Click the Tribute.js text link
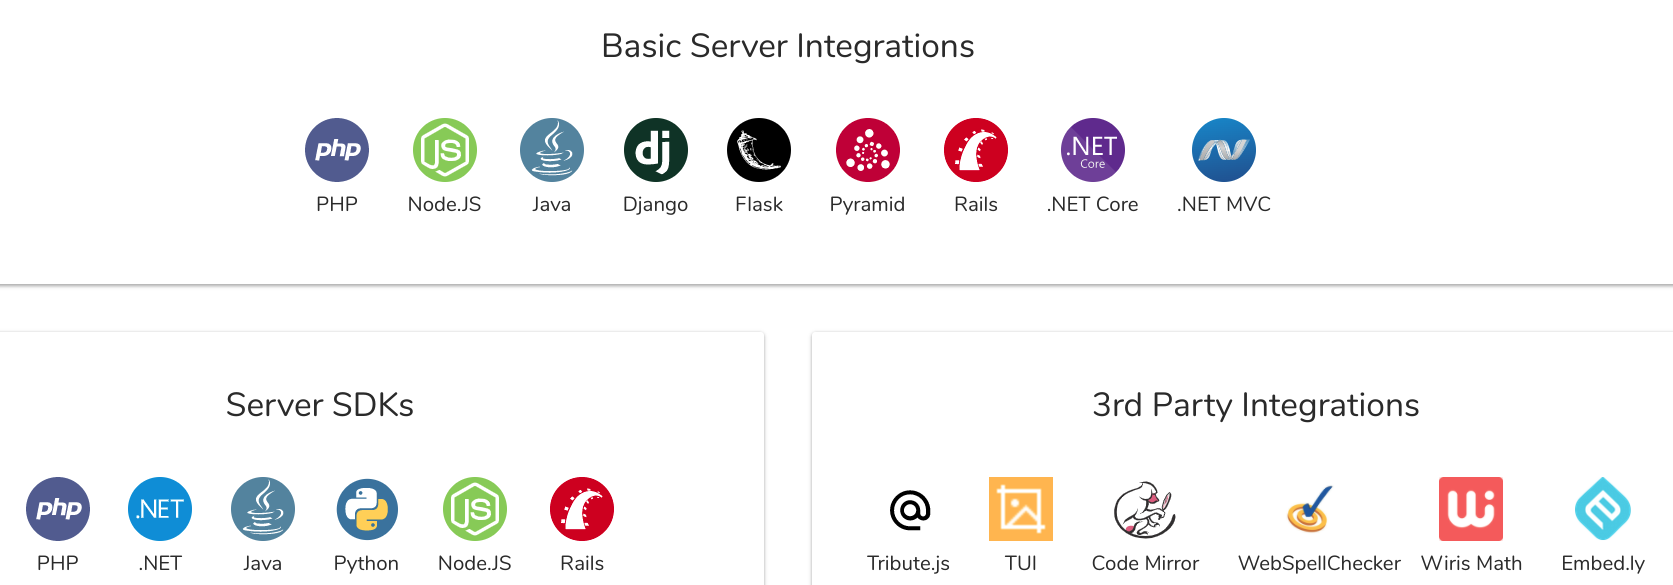The image size is (1673, 585). (x=909, y=563)
